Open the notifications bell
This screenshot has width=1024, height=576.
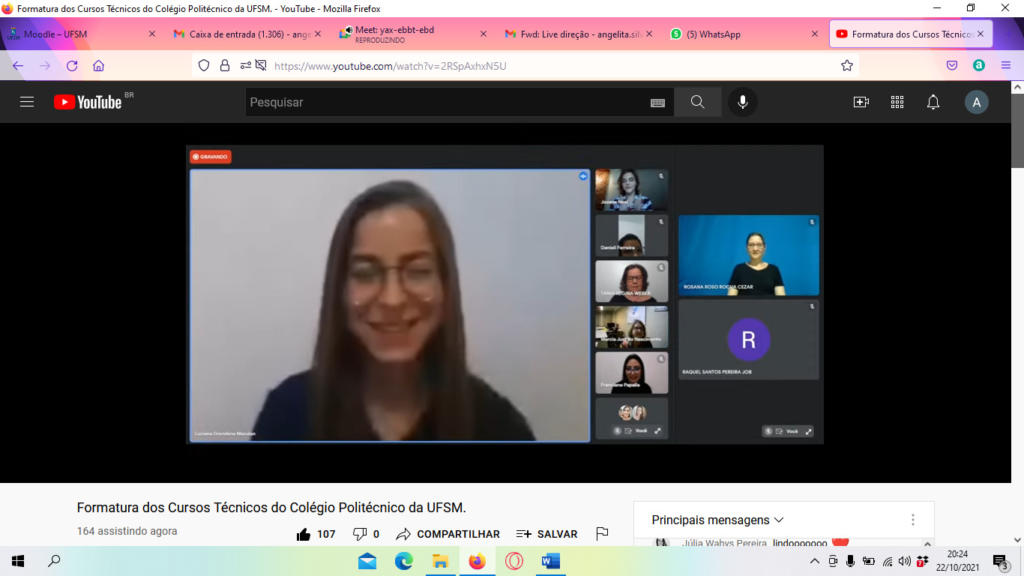(x=933, y=102)
